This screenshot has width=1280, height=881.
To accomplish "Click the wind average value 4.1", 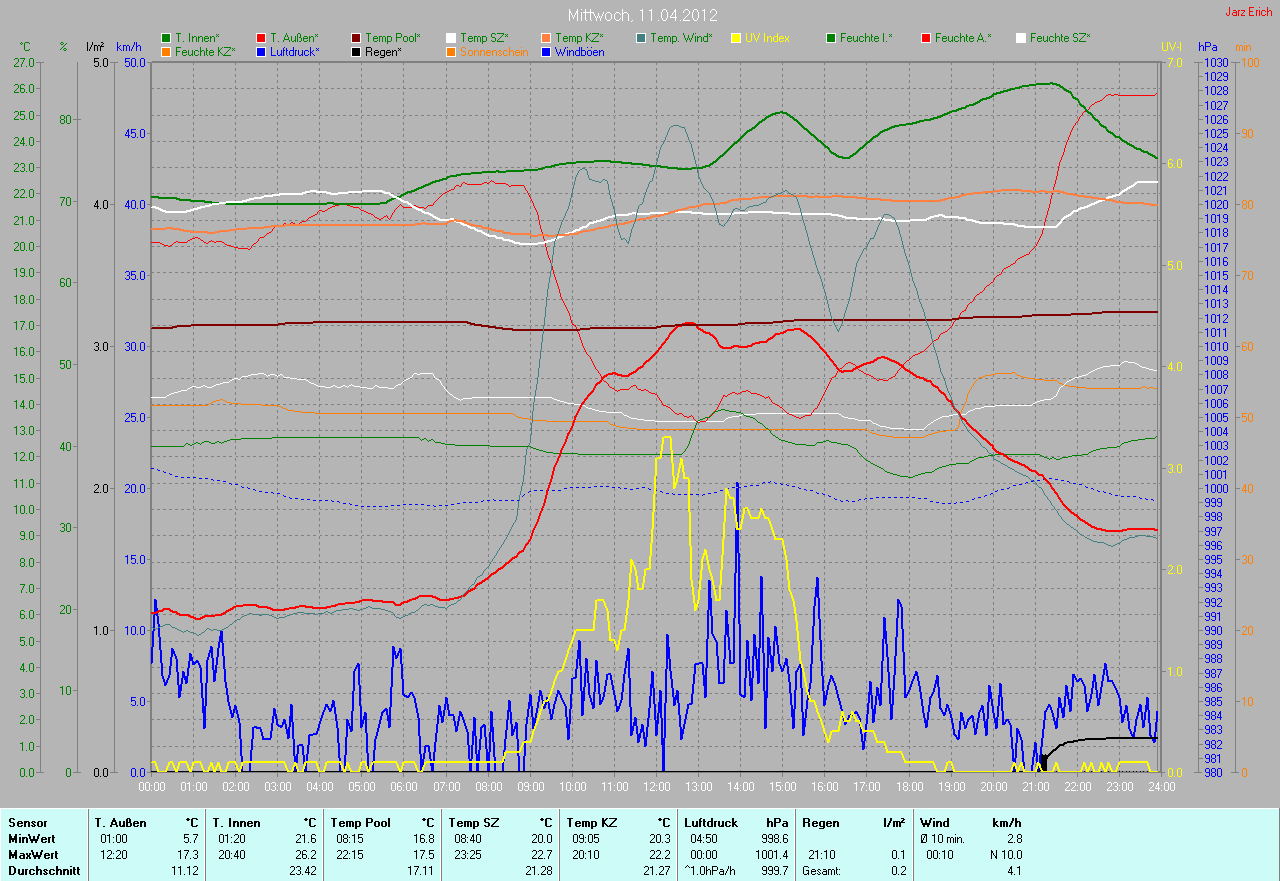I will (1015, 871).
